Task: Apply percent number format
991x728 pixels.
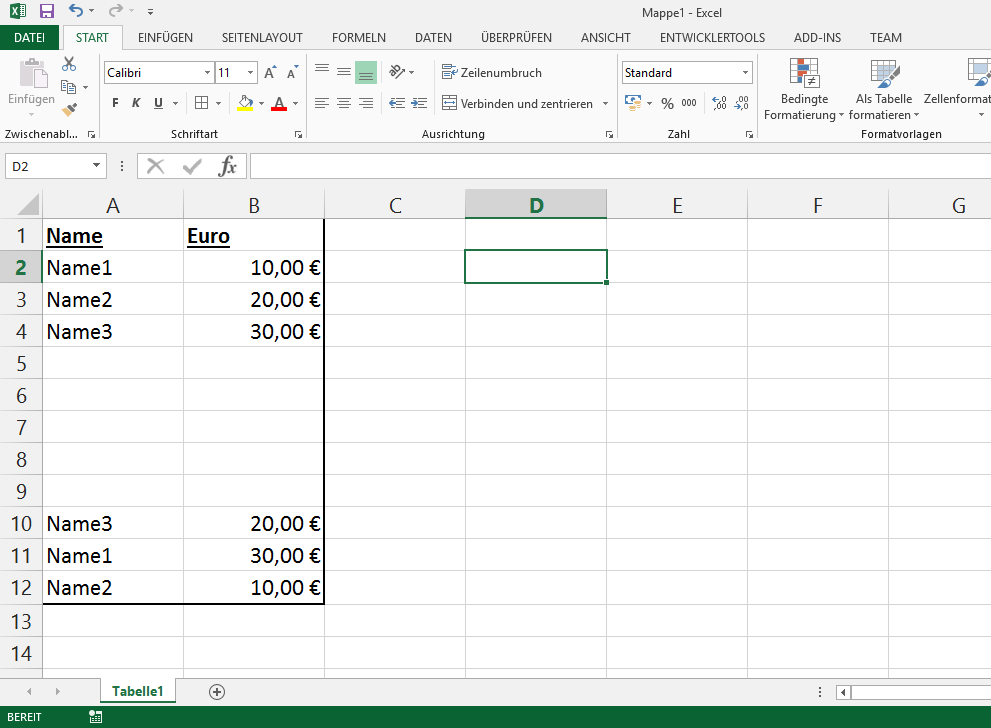Action: pos(666,103)
